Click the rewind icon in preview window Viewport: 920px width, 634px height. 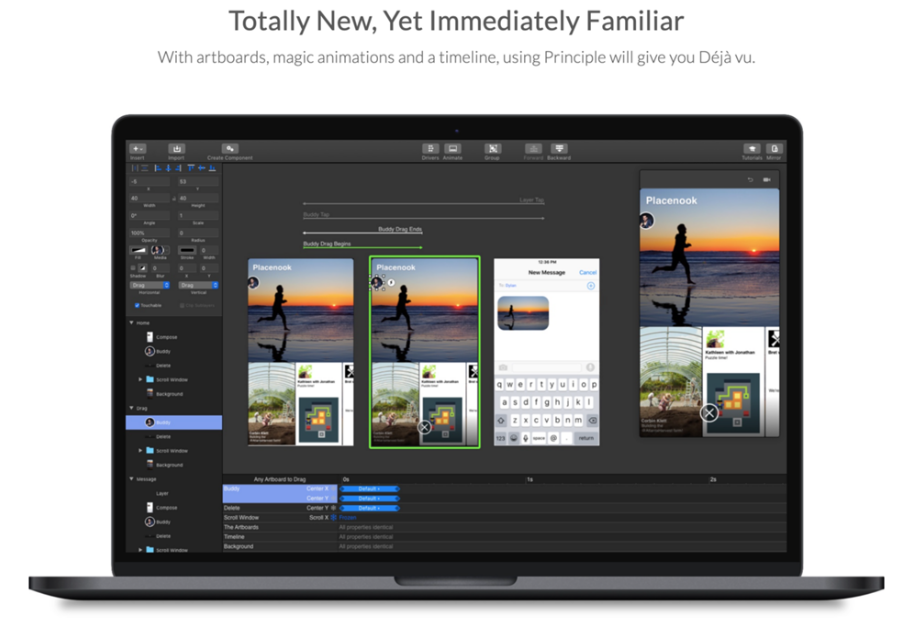tap(750, 179)
